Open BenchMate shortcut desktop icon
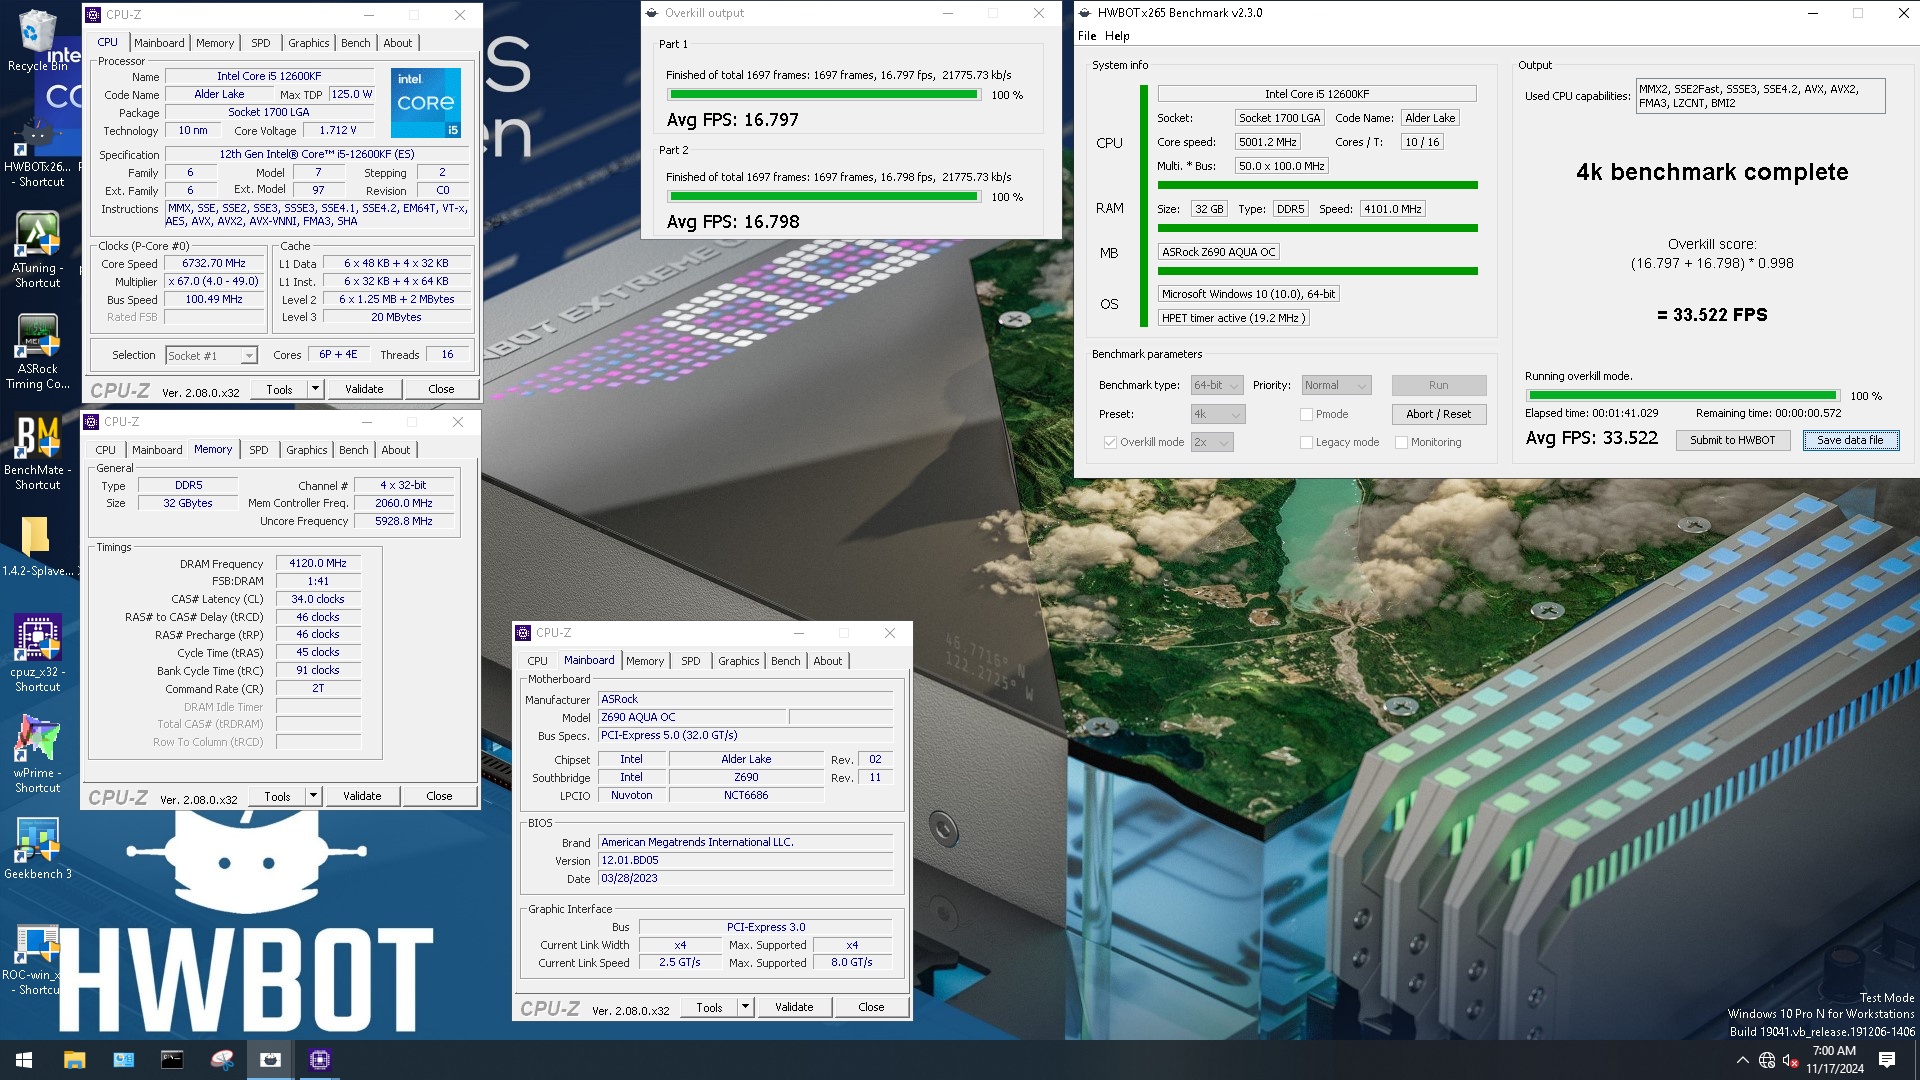 click(37, 453)
